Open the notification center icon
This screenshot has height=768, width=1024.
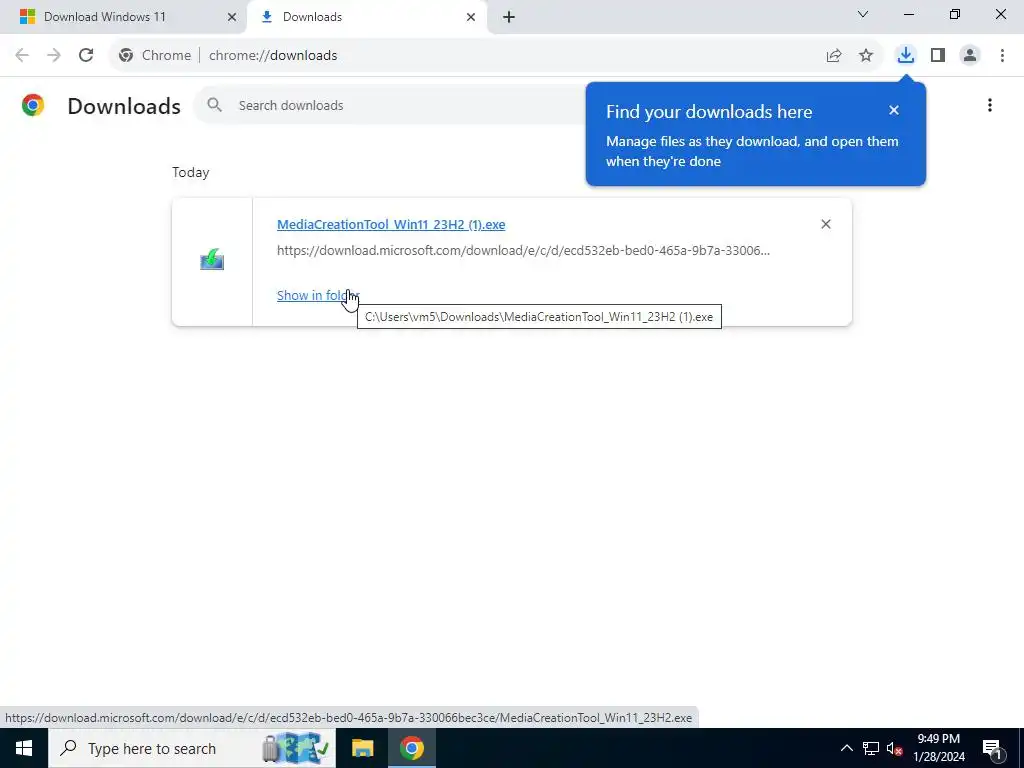(x=993, y=748)
